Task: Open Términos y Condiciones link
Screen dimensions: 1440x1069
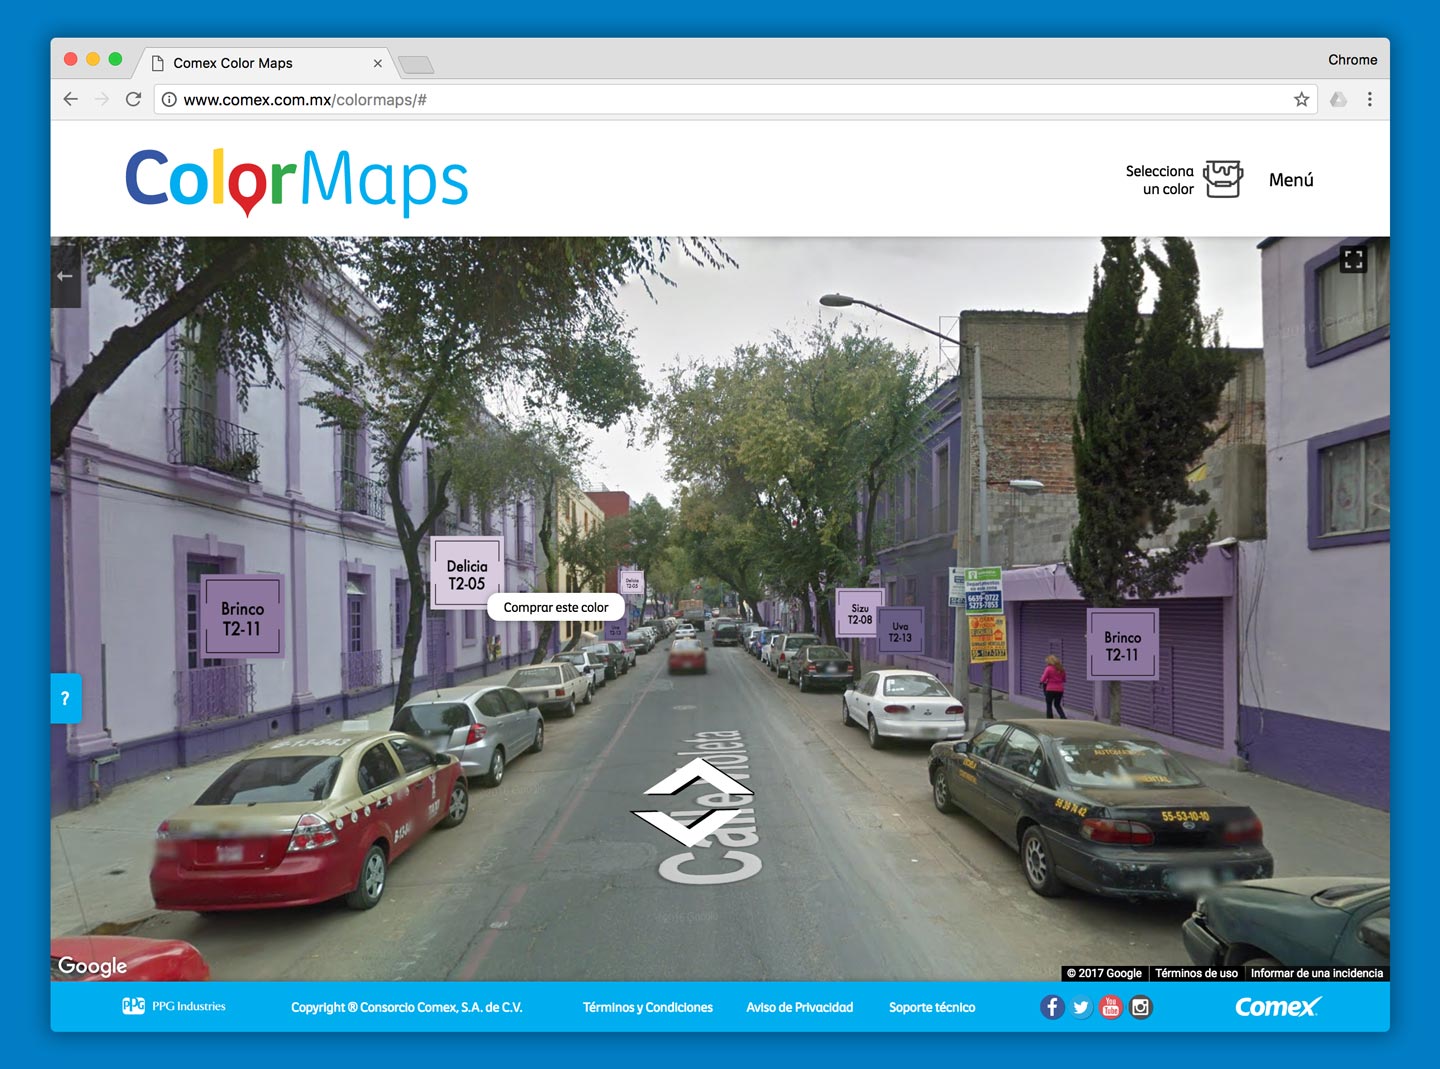Action: click(648, 1007)
